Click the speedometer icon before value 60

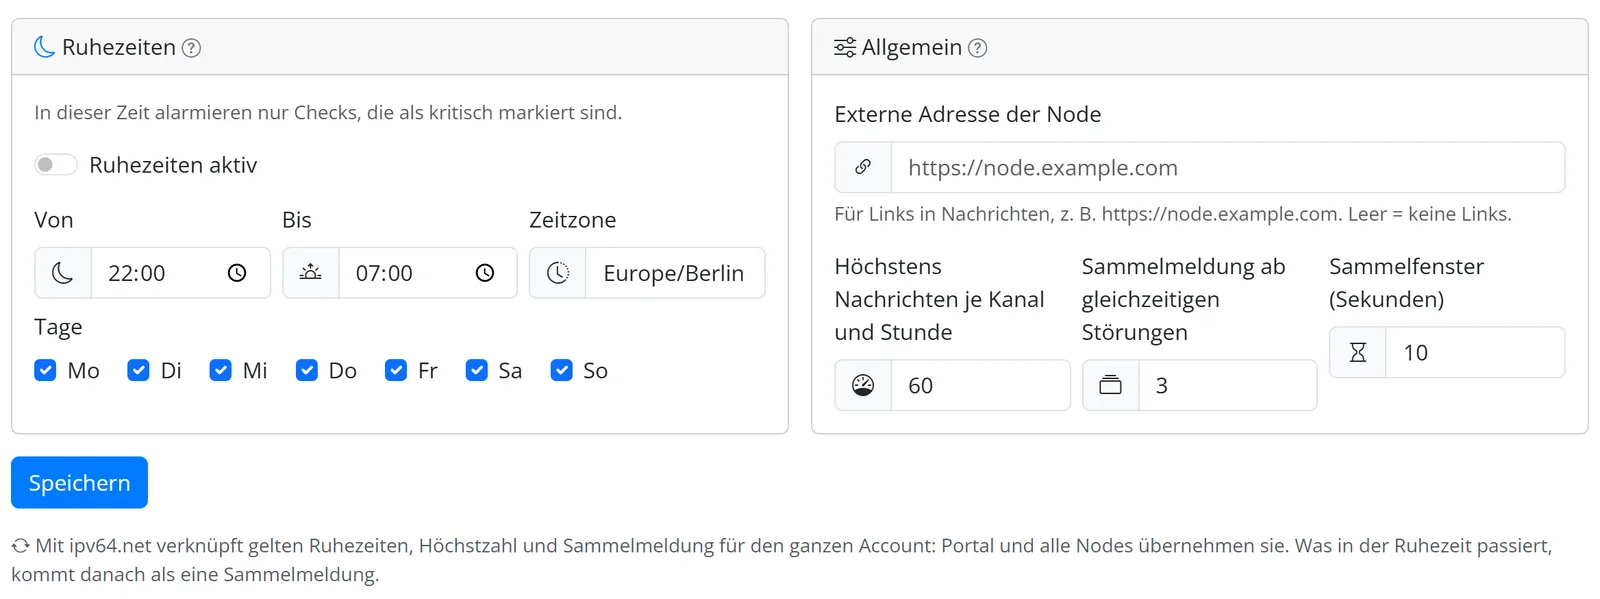(x=863, y=385)
